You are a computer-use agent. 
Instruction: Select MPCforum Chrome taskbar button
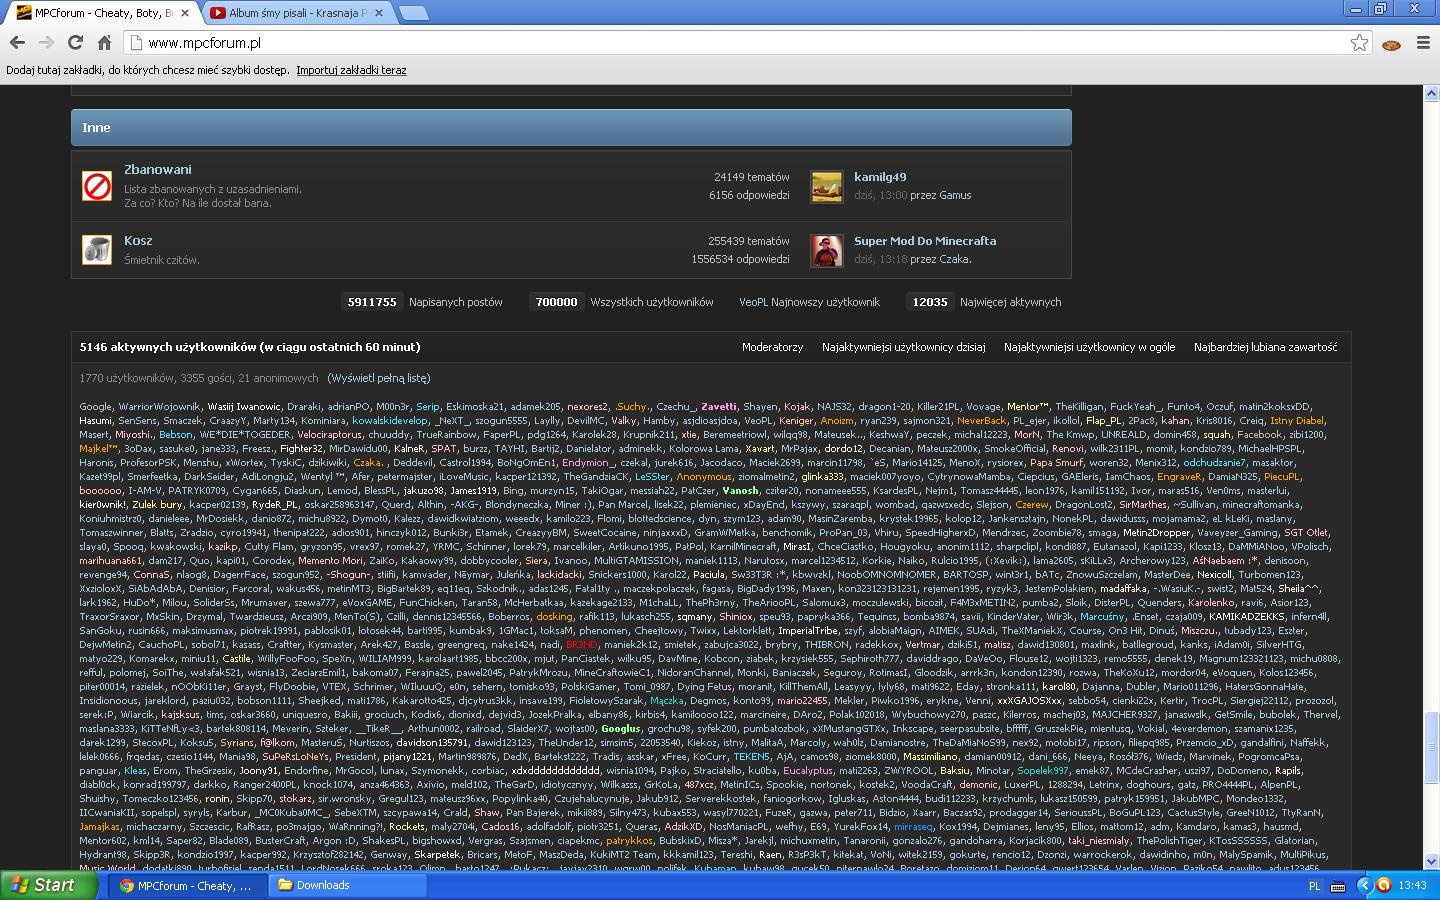click(x=186, y=885)
